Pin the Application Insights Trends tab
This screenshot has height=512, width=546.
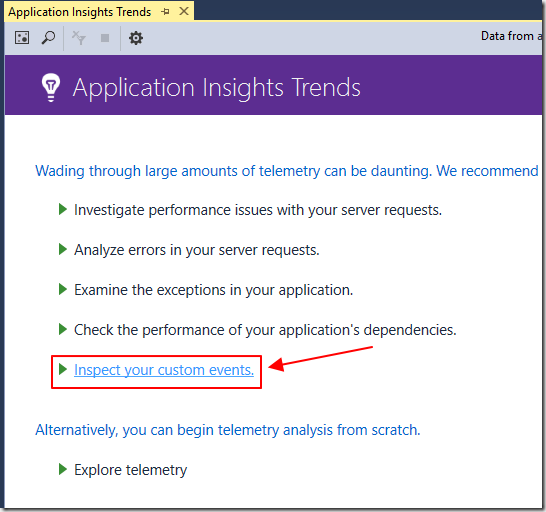[165, 11]
